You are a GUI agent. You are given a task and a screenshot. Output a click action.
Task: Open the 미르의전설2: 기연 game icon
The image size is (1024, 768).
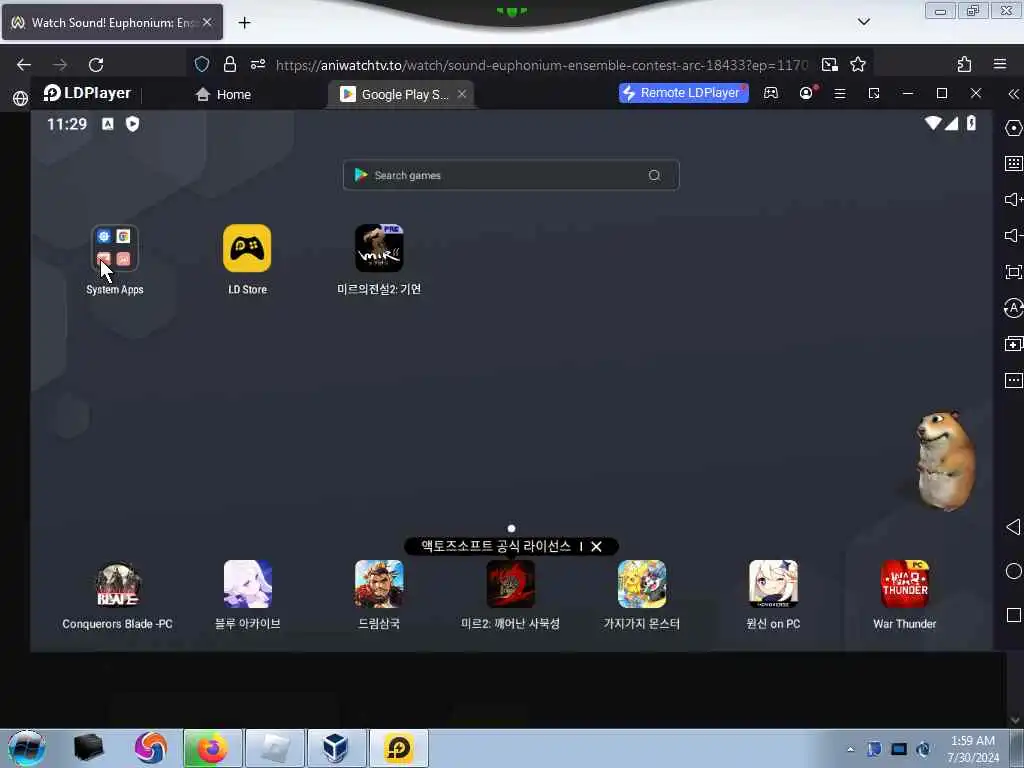pos(379,248)
